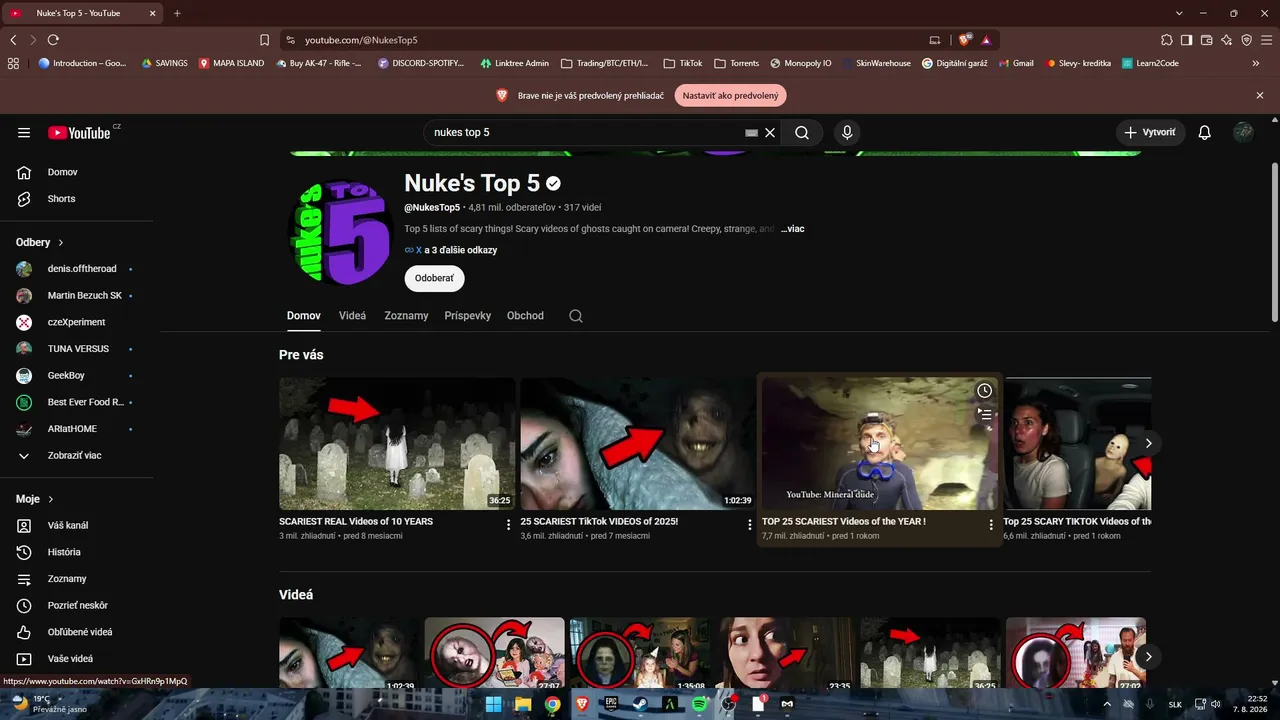Open the account avatar menu

pos(1243,132)
